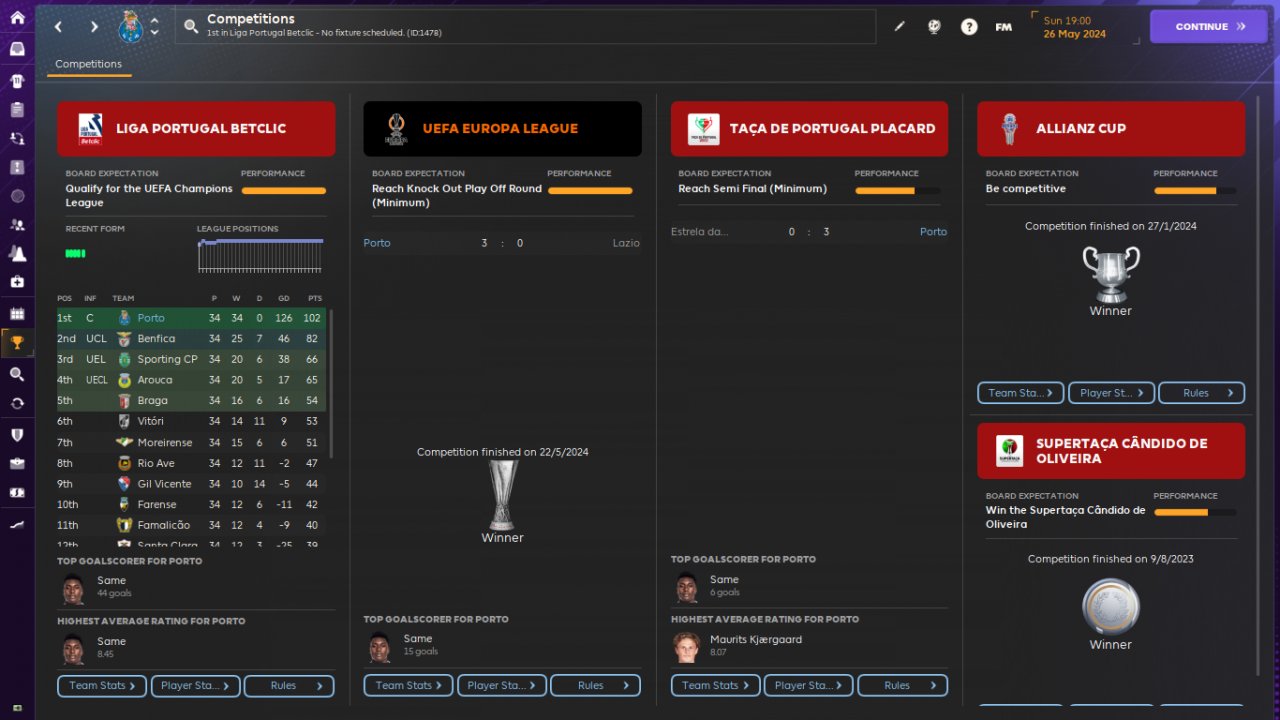This screenshot has height=720, width=1280.
Task: Navigate back with the left arrow
Action: point(58,27)
